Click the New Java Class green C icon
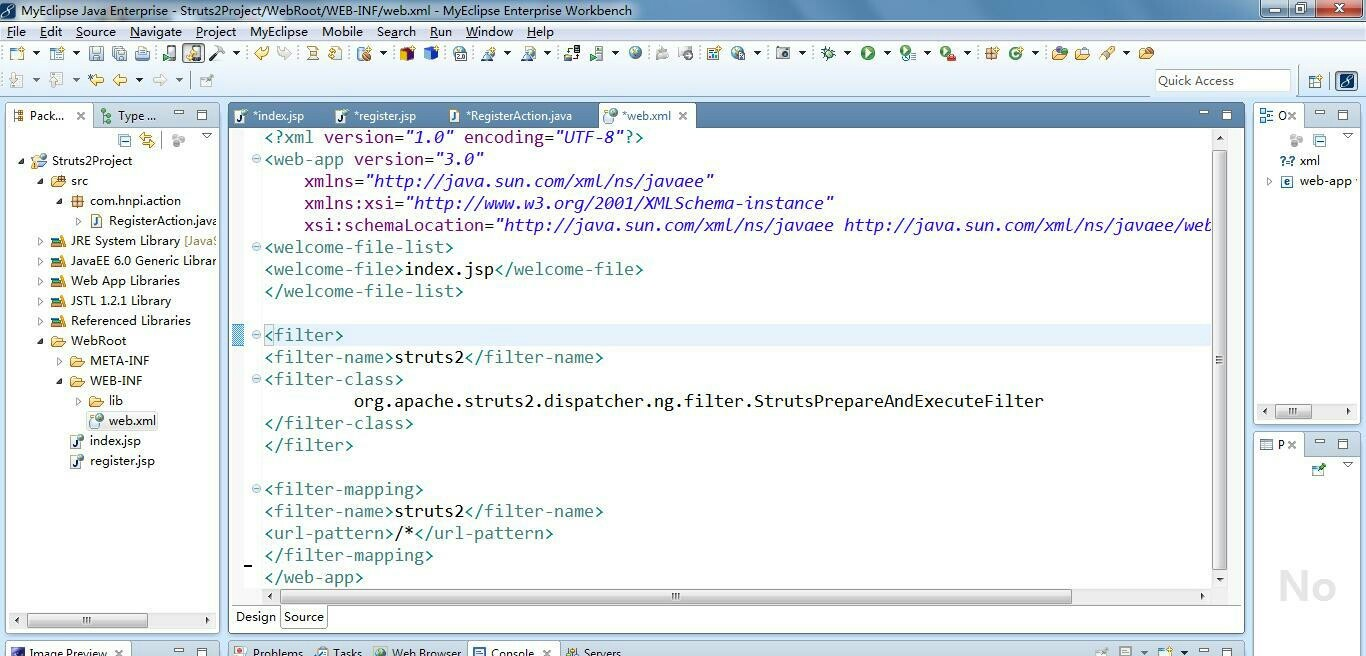1366x656 pixels. click(1016, 53)
